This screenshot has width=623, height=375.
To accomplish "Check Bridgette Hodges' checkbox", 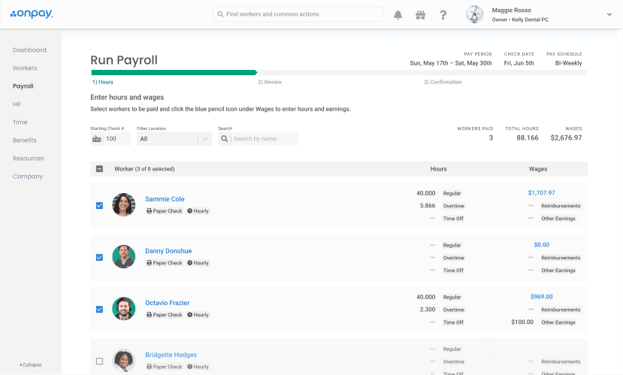I will (99, 361).
